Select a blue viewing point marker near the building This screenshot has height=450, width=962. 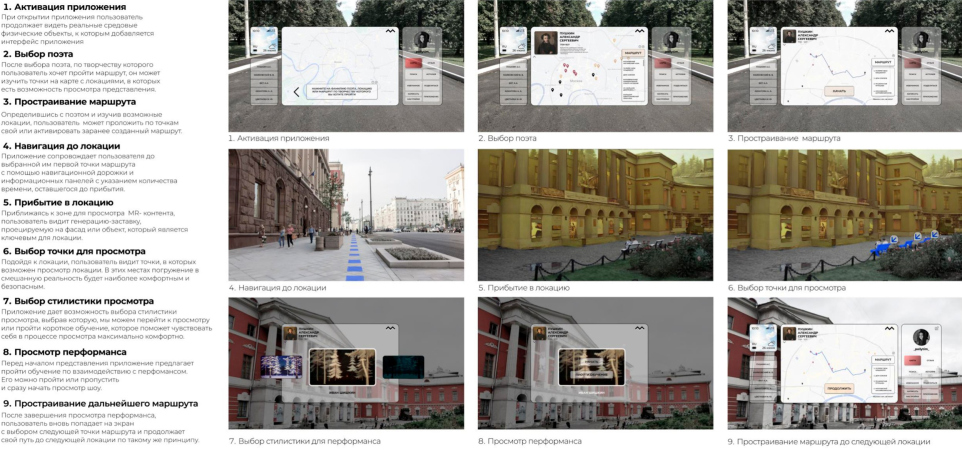pyautogui.click(x=893, y=240)
